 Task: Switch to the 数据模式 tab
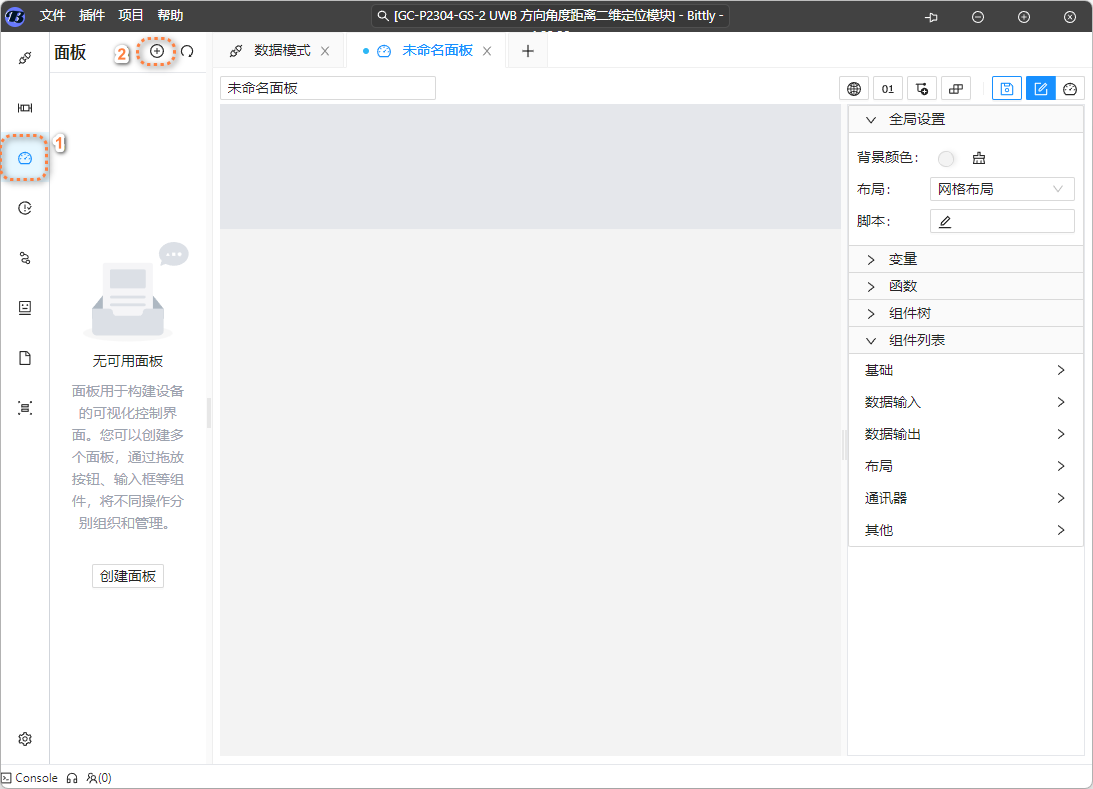[x=282, y=51]
